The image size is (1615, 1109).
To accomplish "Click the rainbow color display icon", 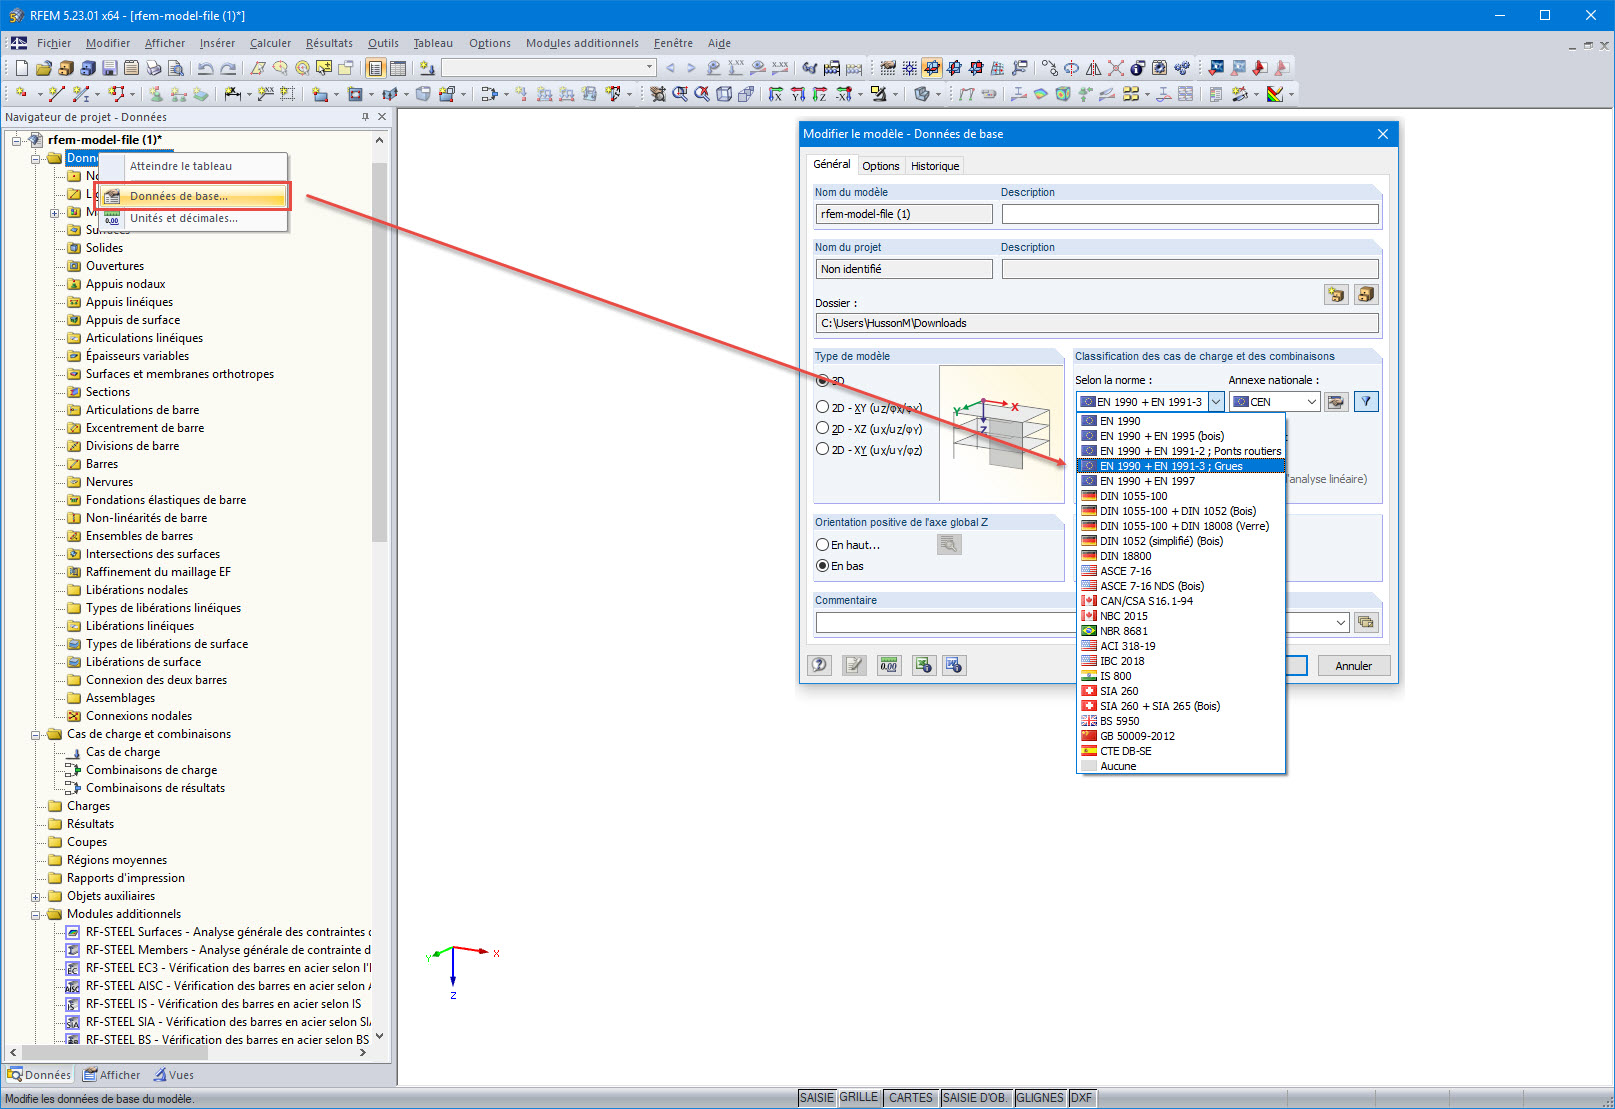I will pos(1275,94).
